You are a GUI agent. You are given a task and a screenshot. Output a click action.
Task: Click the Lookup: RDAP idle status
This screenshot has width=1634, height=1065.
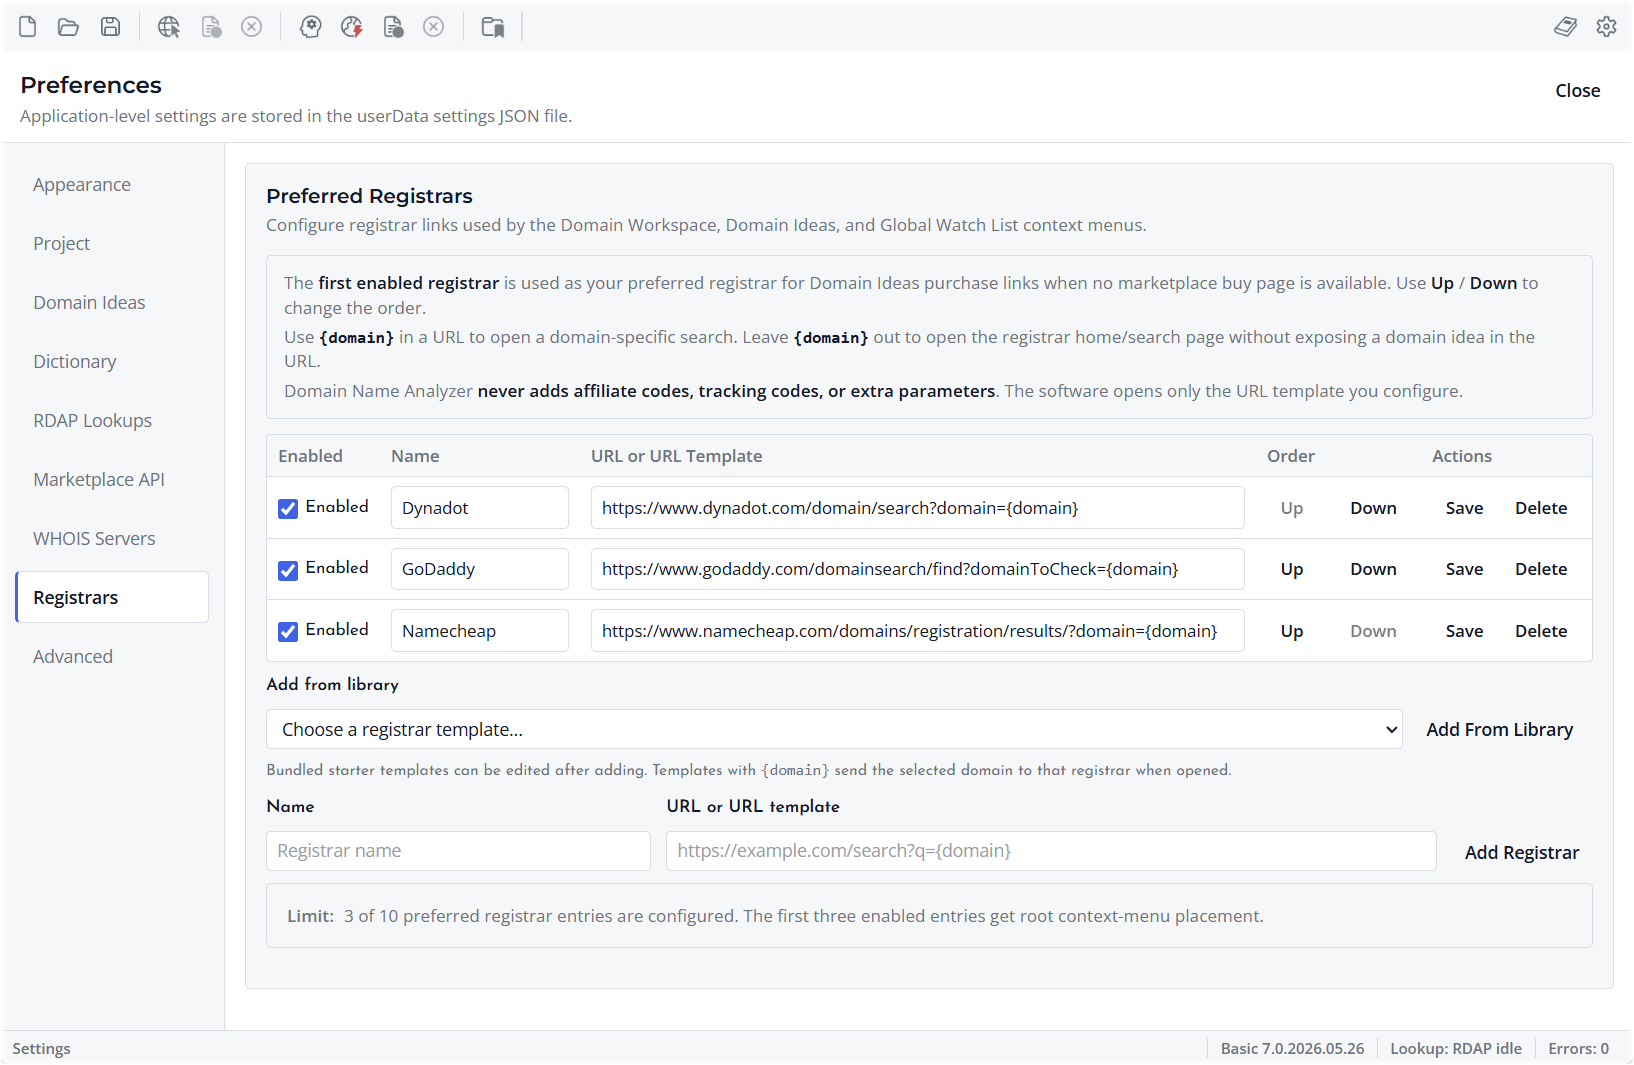click(x=1456, y=1049)
